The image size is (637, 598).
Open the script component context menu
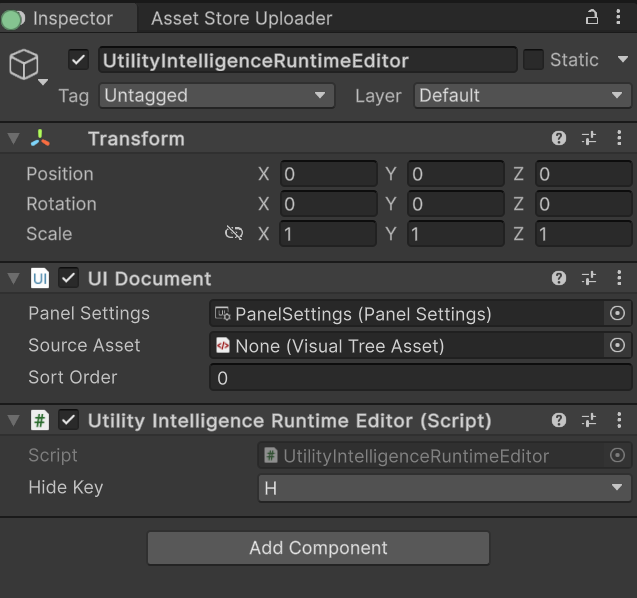619,420
